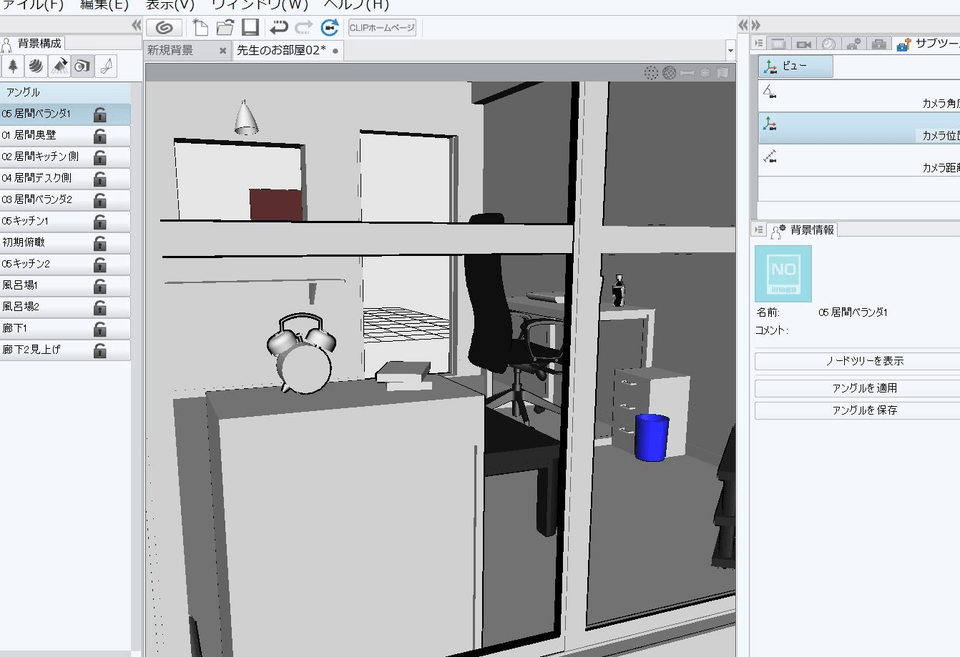The height and width of the screenshot is (657, 960).
Task: Switch to the 新規背景 document tab
Action: pos(171,50)
